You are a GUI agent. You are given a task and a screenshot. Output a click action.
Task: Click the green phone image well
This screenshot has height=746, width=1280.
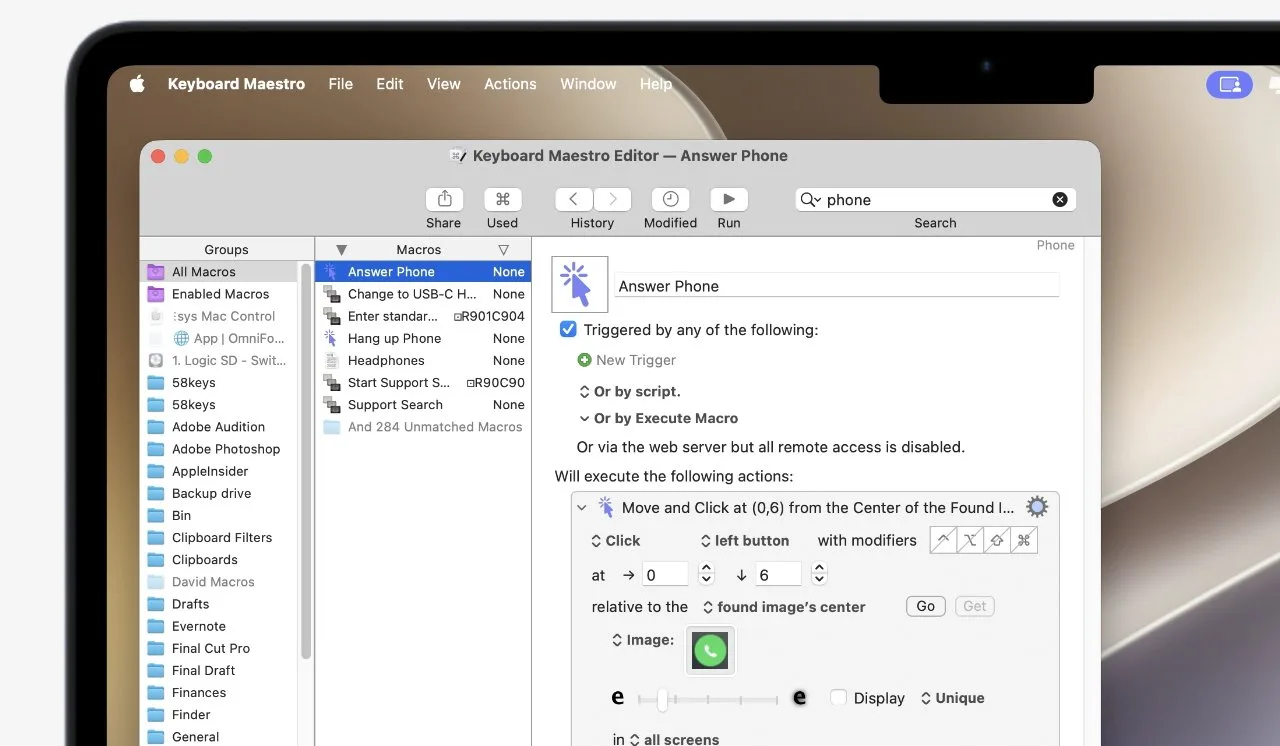[710, 651]
